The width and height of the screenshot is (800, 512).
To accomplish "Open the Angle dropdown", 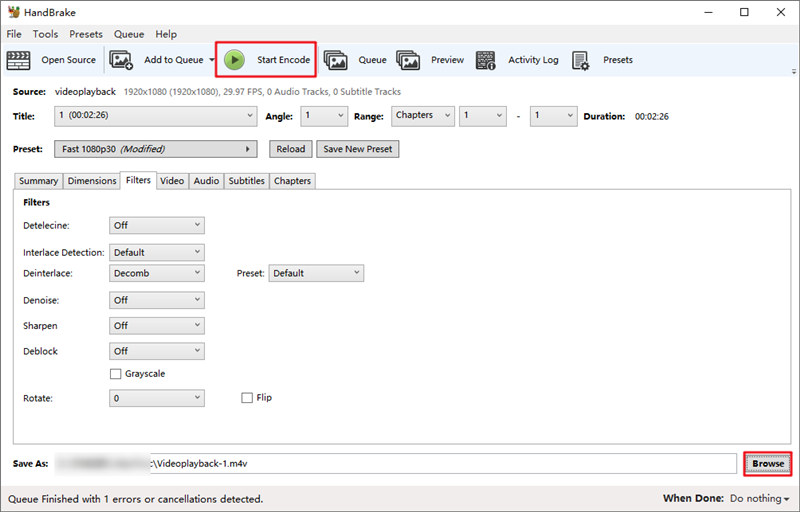I will pyautogui.click(x=324, y=116).
